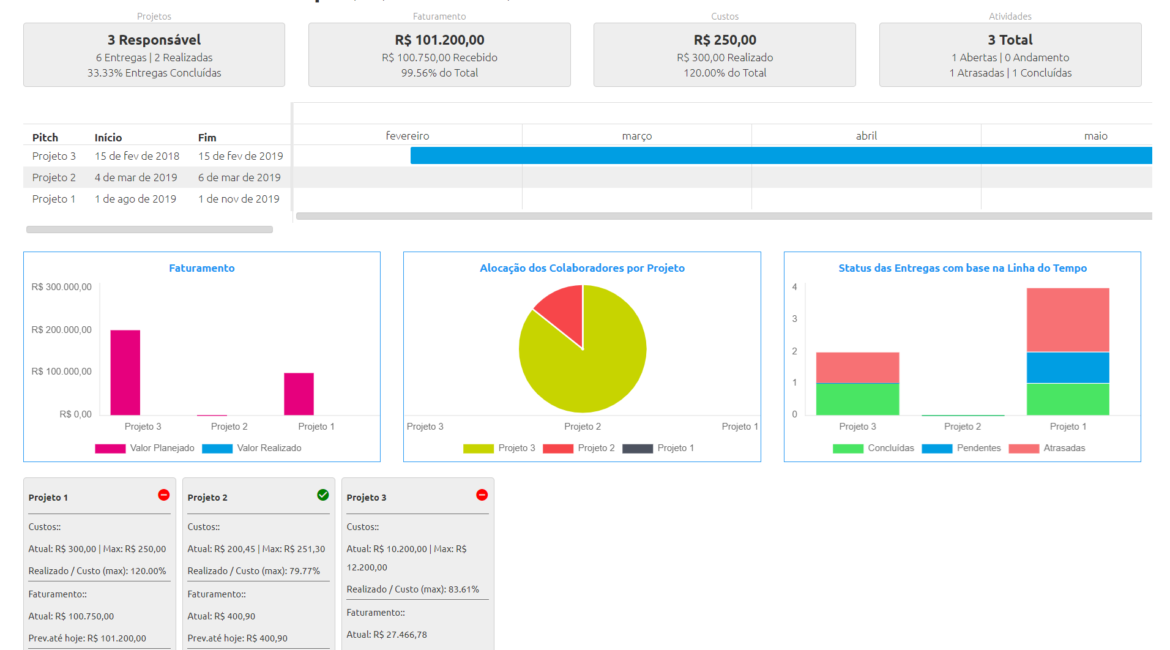Click the blue Projeto 3 Gantt bar
This screenshot has width=1170, height=650.
pyautogui.click(x=781, y=155)
